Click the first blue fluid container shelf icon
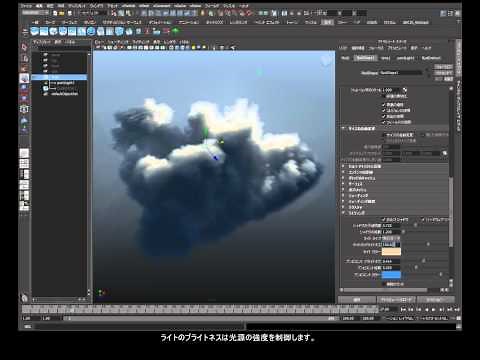 [x=35, y=31]
